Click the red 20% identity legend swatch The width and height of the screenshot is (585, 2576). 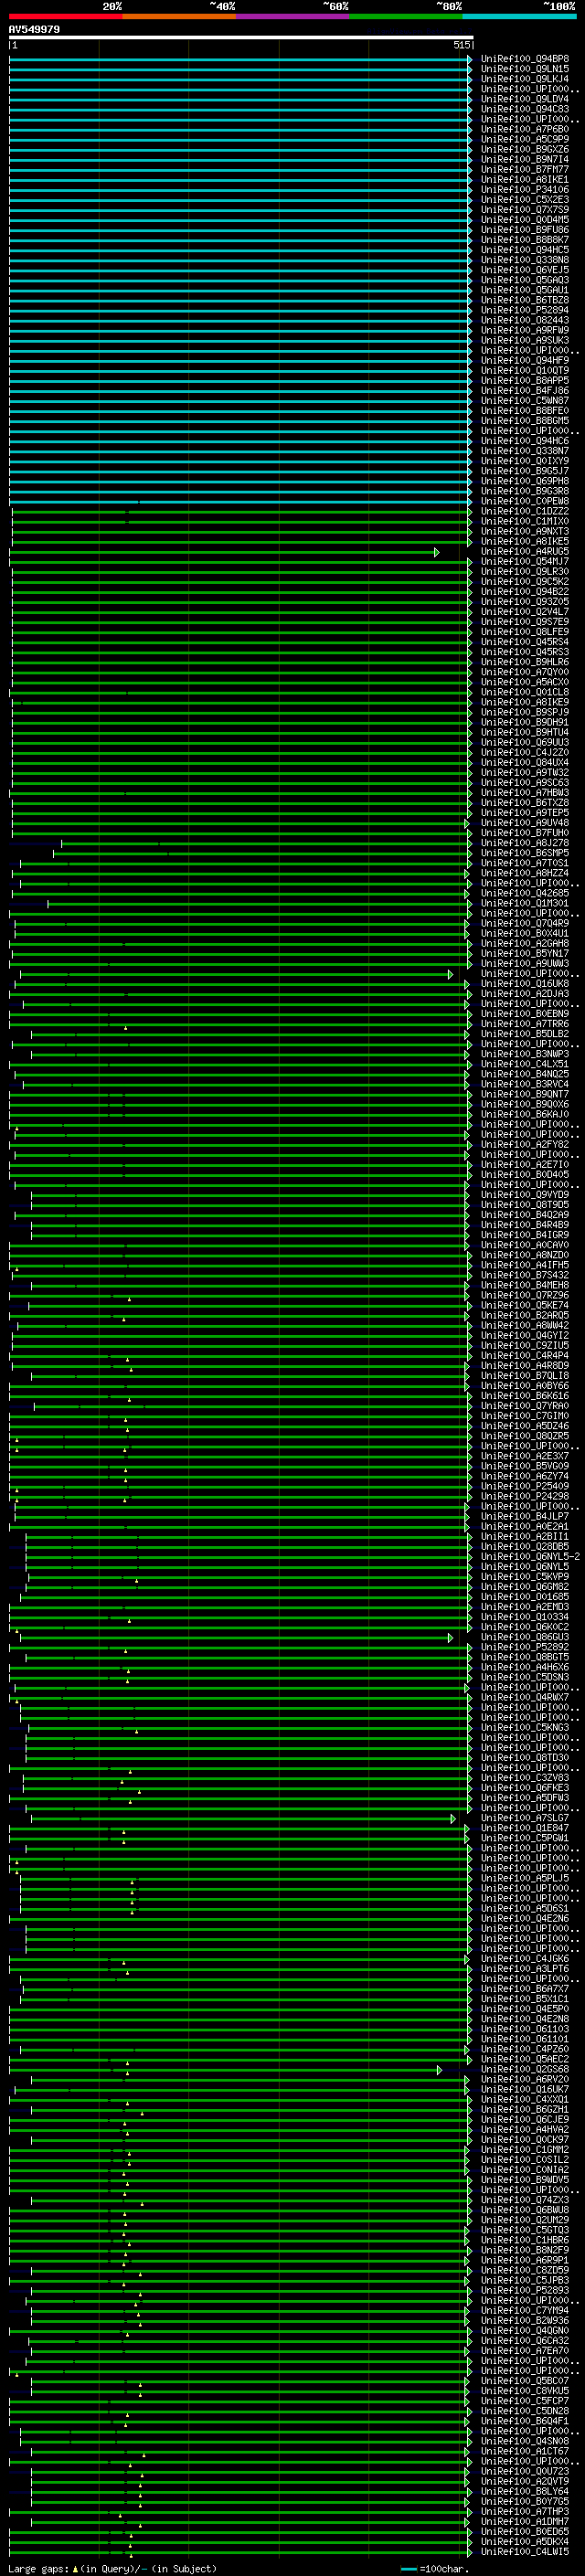[65, 16]
